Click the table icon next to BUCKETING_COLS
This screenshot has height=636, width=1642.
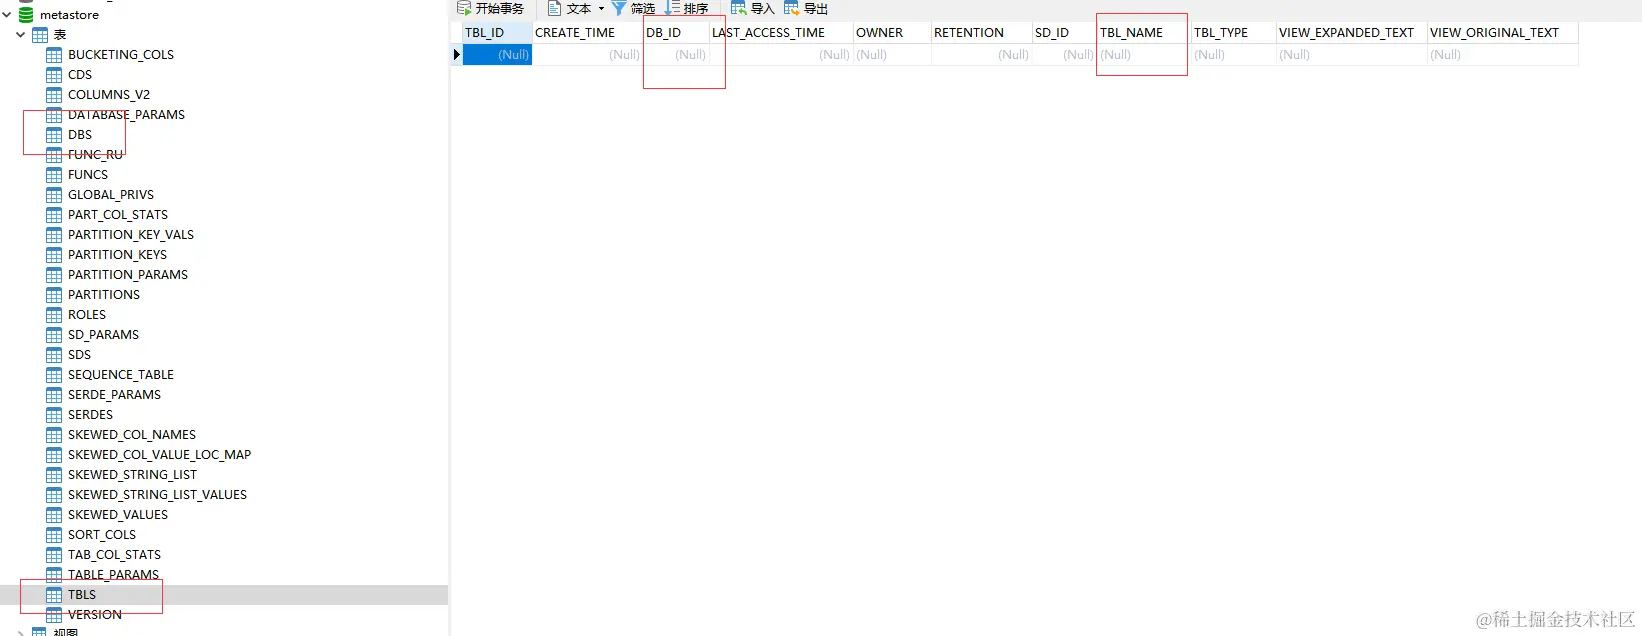pyautogui.click(x=54, y=55)
